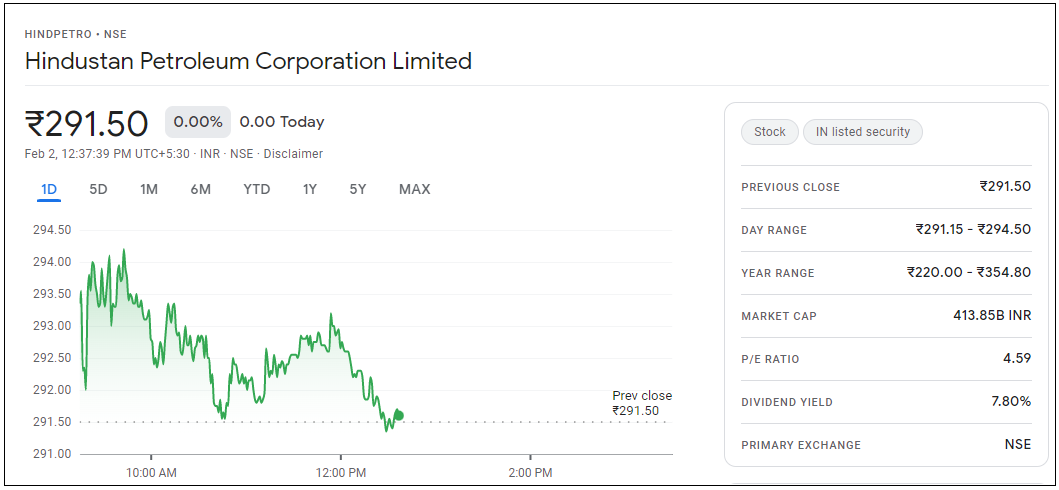1059x490 pixels.
Task: Select the 1D time range tab
Action: point(49,190)
